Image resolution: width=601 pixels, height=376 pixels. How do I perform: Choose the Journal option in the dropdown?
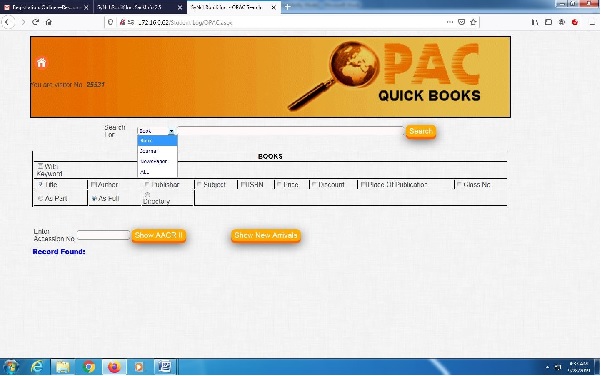tap(157, 151)
